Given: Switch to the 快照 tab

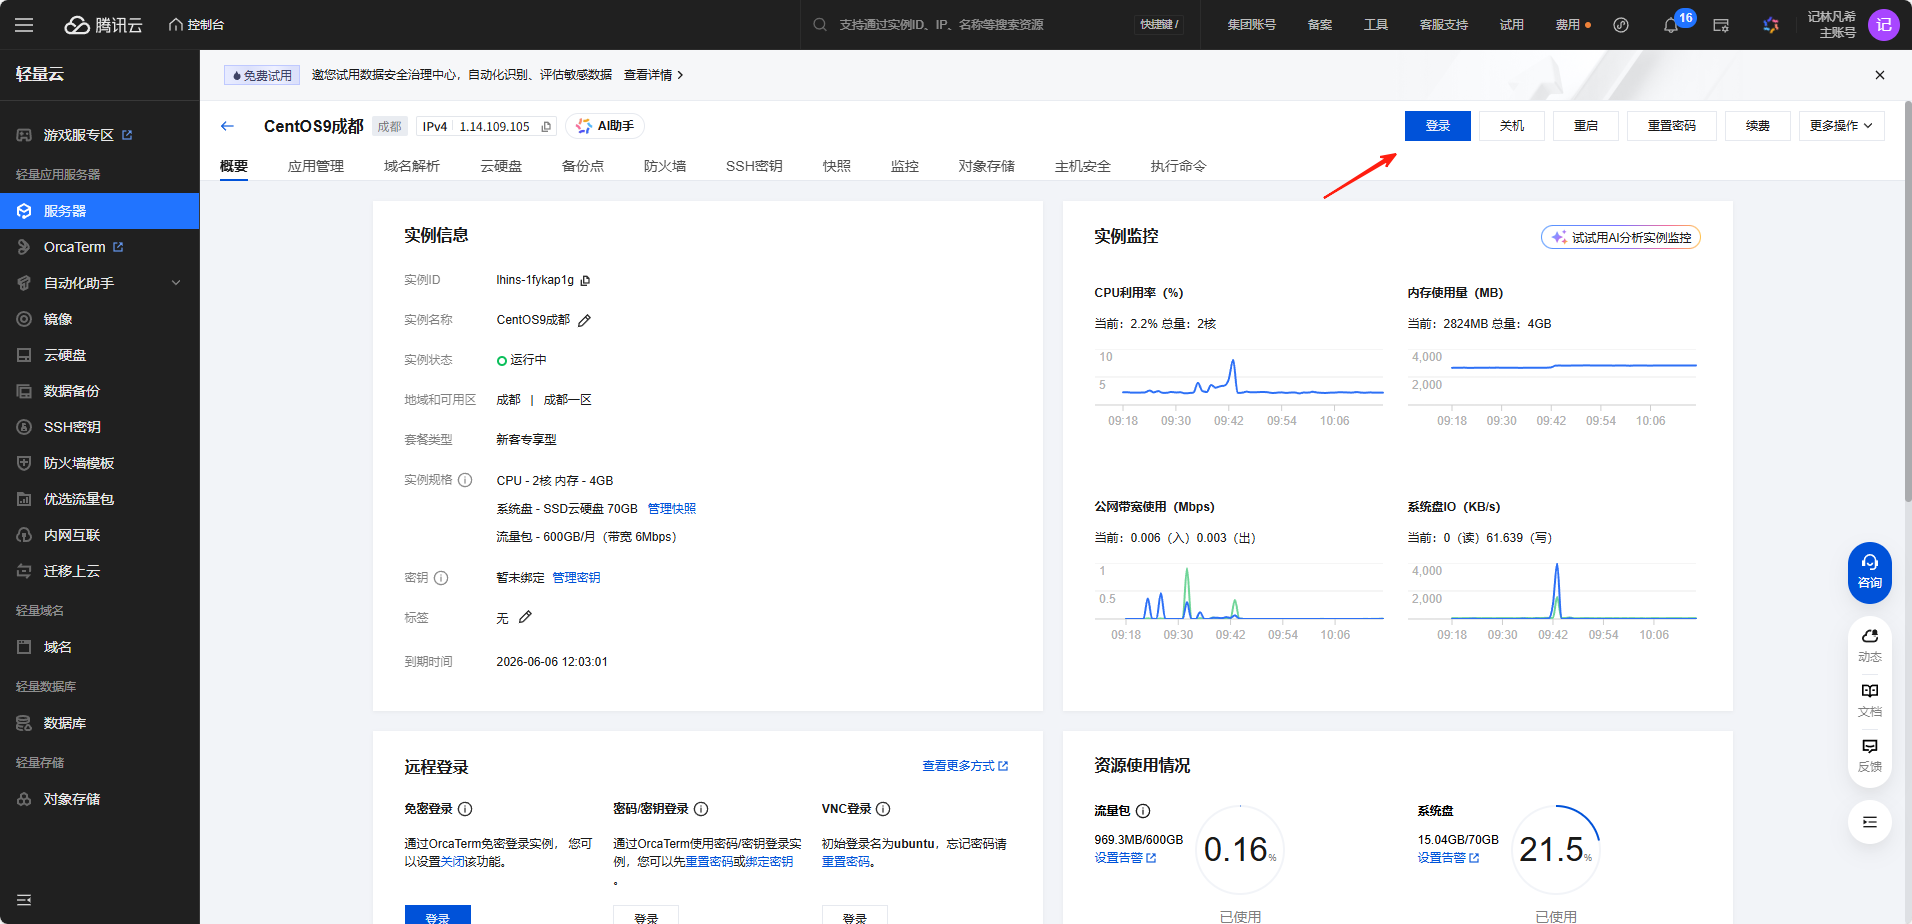Looking at the screenshot, I should coord(837,166).
